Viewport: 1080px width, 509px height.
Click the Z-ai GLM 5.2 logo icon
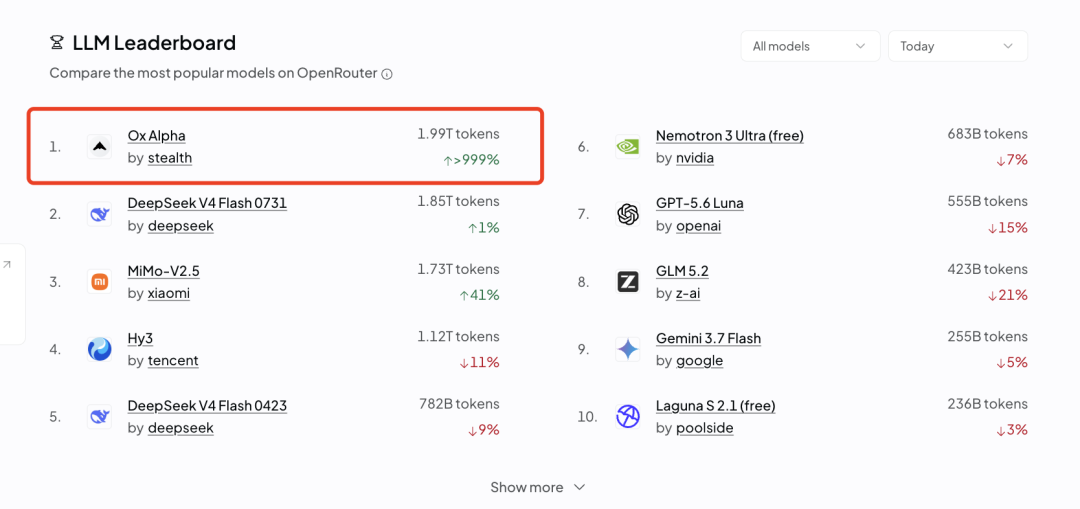click(627, 282)
